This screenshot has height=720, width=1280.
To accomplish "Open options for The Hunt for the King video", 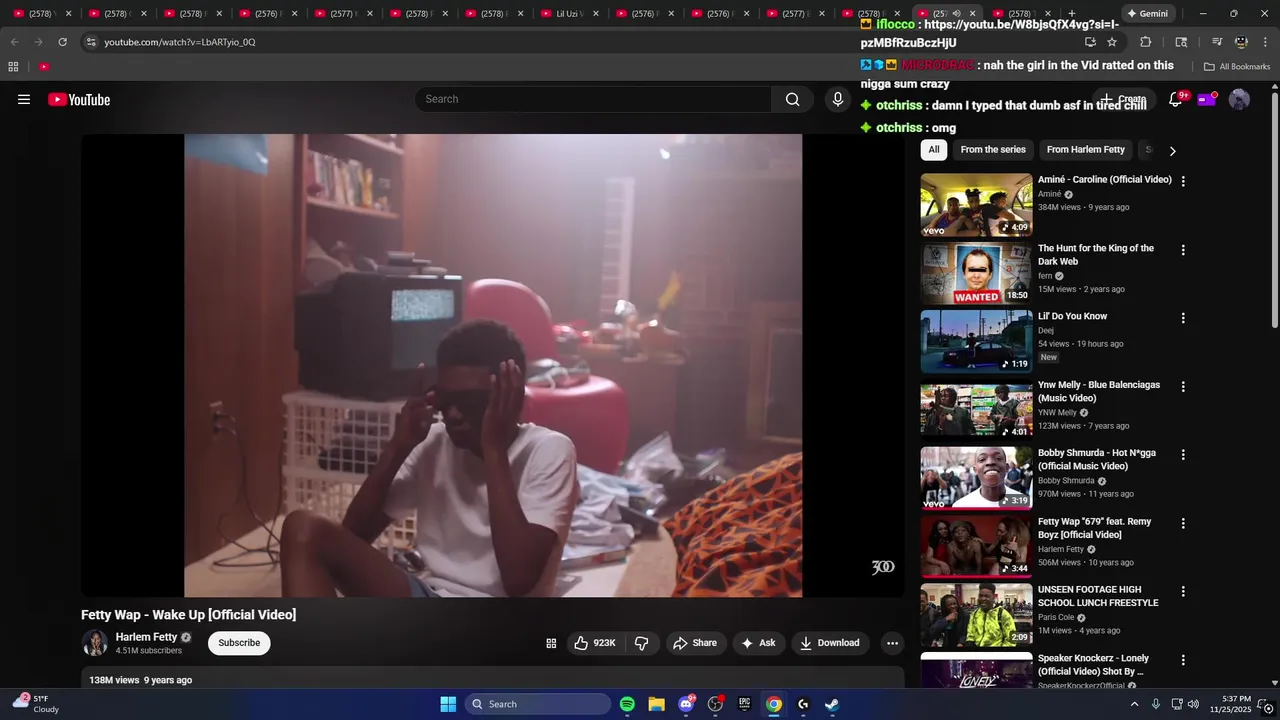I will click(1183, 250).
